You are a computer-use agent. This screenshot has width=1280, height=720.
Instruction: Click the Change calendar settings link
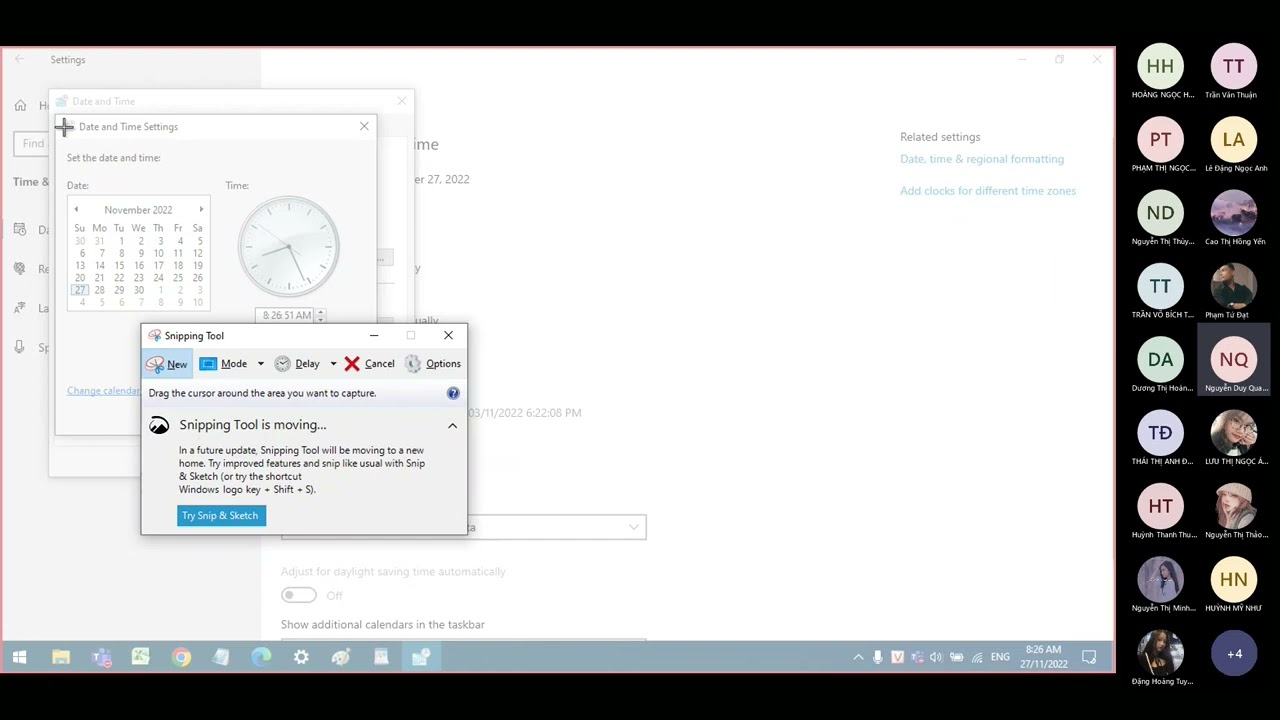tap(104, 390)
